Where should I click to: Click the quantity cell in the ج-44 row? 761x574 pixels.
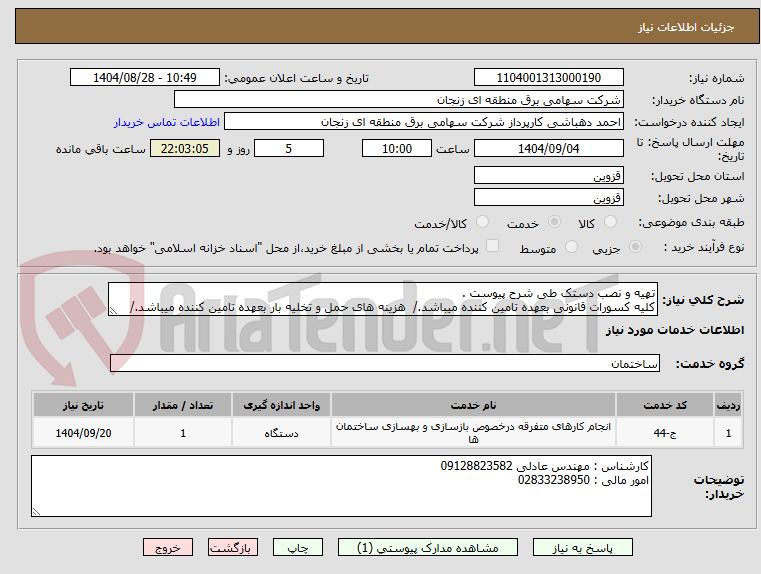coord(183,433)
